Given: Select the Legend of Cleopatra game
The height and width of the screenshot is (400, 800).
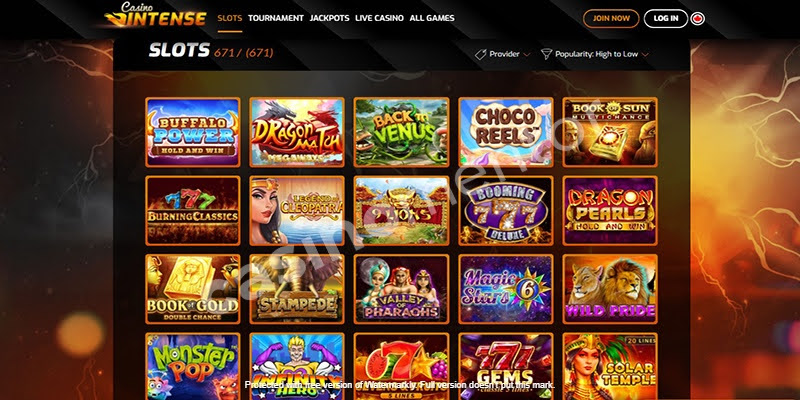Looking at the screenshot, I should point(297,211).
